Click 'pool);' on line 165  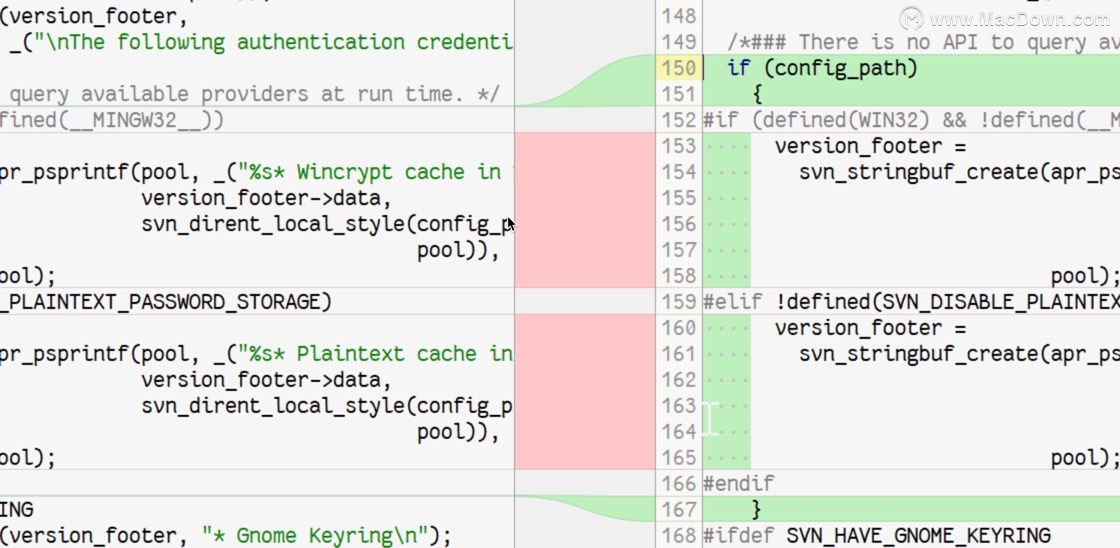point(1085,458)
